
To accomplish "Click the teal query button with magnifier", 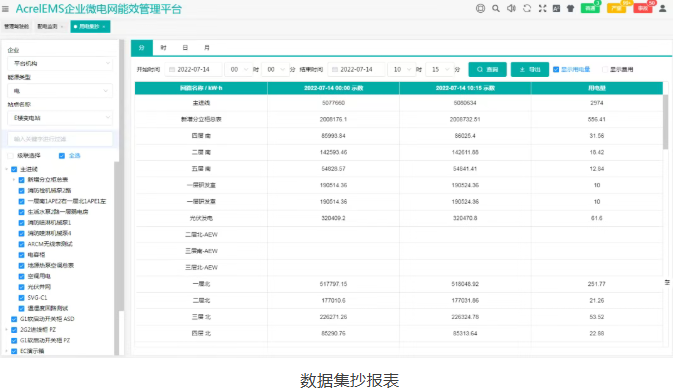I will pyautogui.click(x=487, y=70).
